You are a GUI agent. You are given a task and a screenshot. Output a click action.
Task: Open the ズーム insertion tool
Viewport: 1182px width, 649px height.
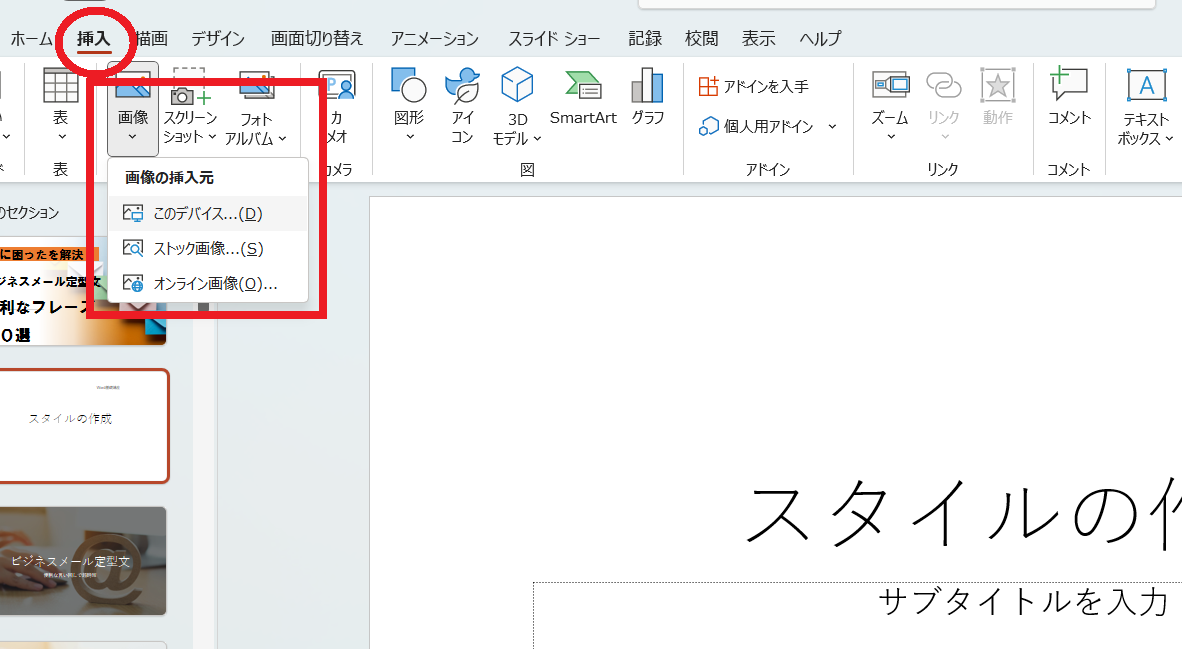[x=889, y=105]
